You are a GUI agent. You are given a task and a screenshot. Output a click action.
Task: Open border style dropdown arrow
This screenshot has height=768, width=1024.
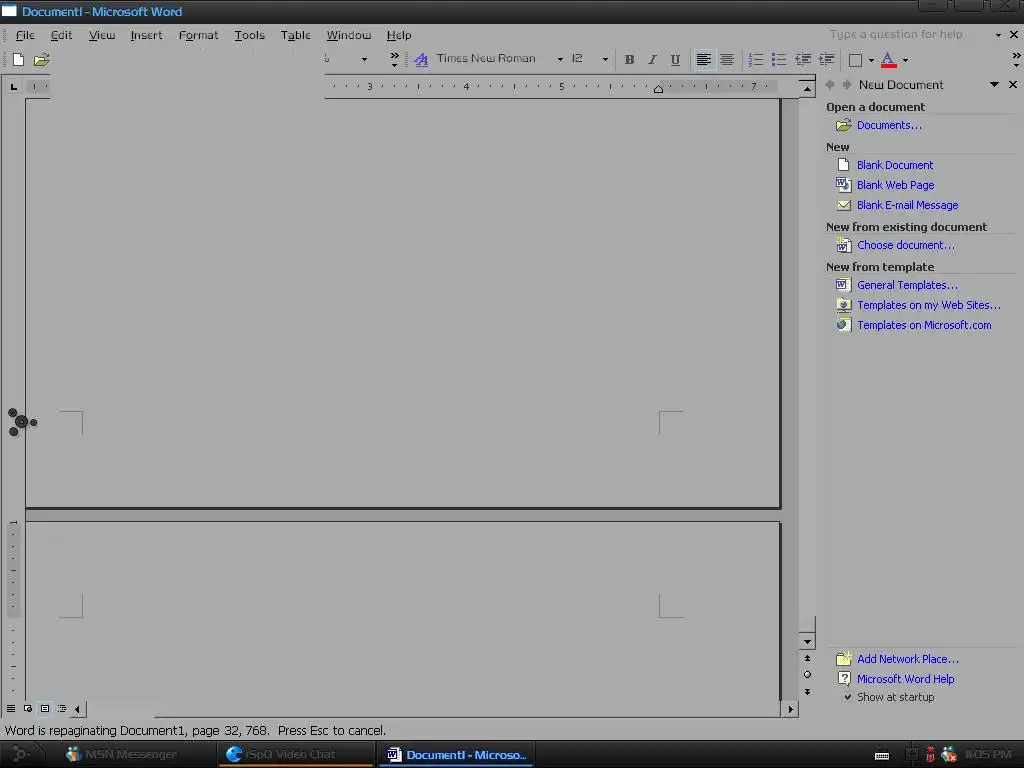(871, 60)
